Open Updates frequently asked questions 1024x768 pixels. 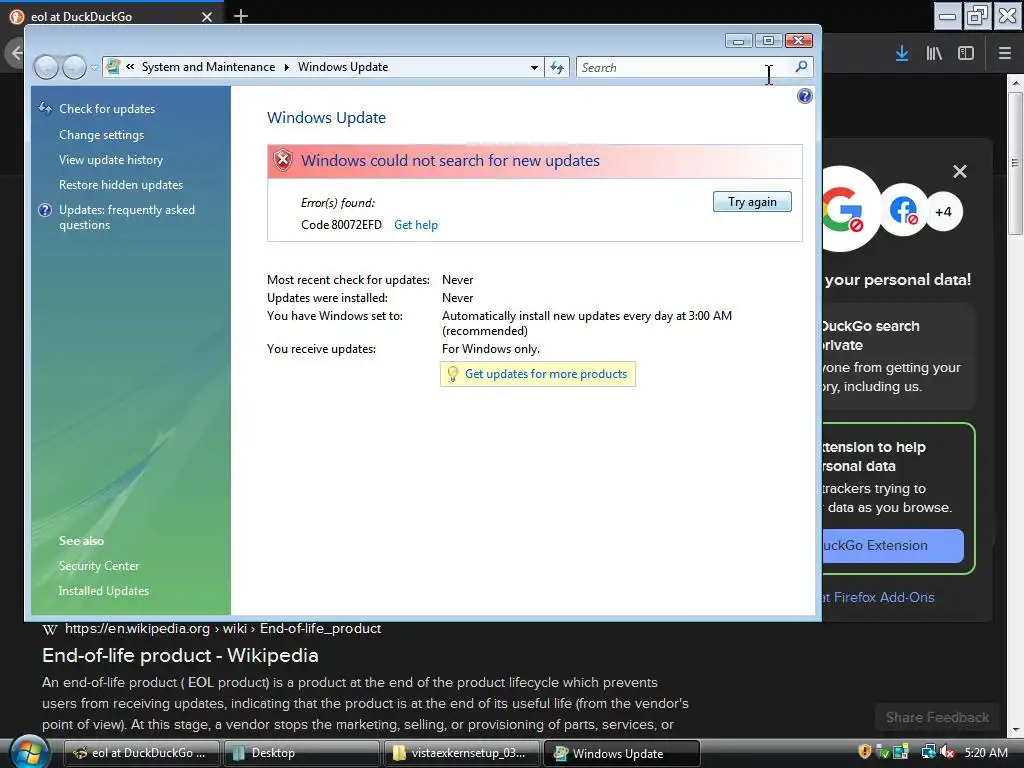click(x=127, y=217)
